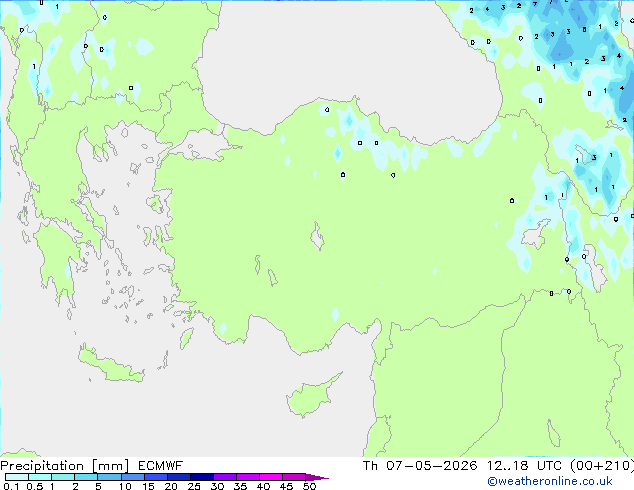Pick the 10–15 mm legend color box

coord(132,477)
